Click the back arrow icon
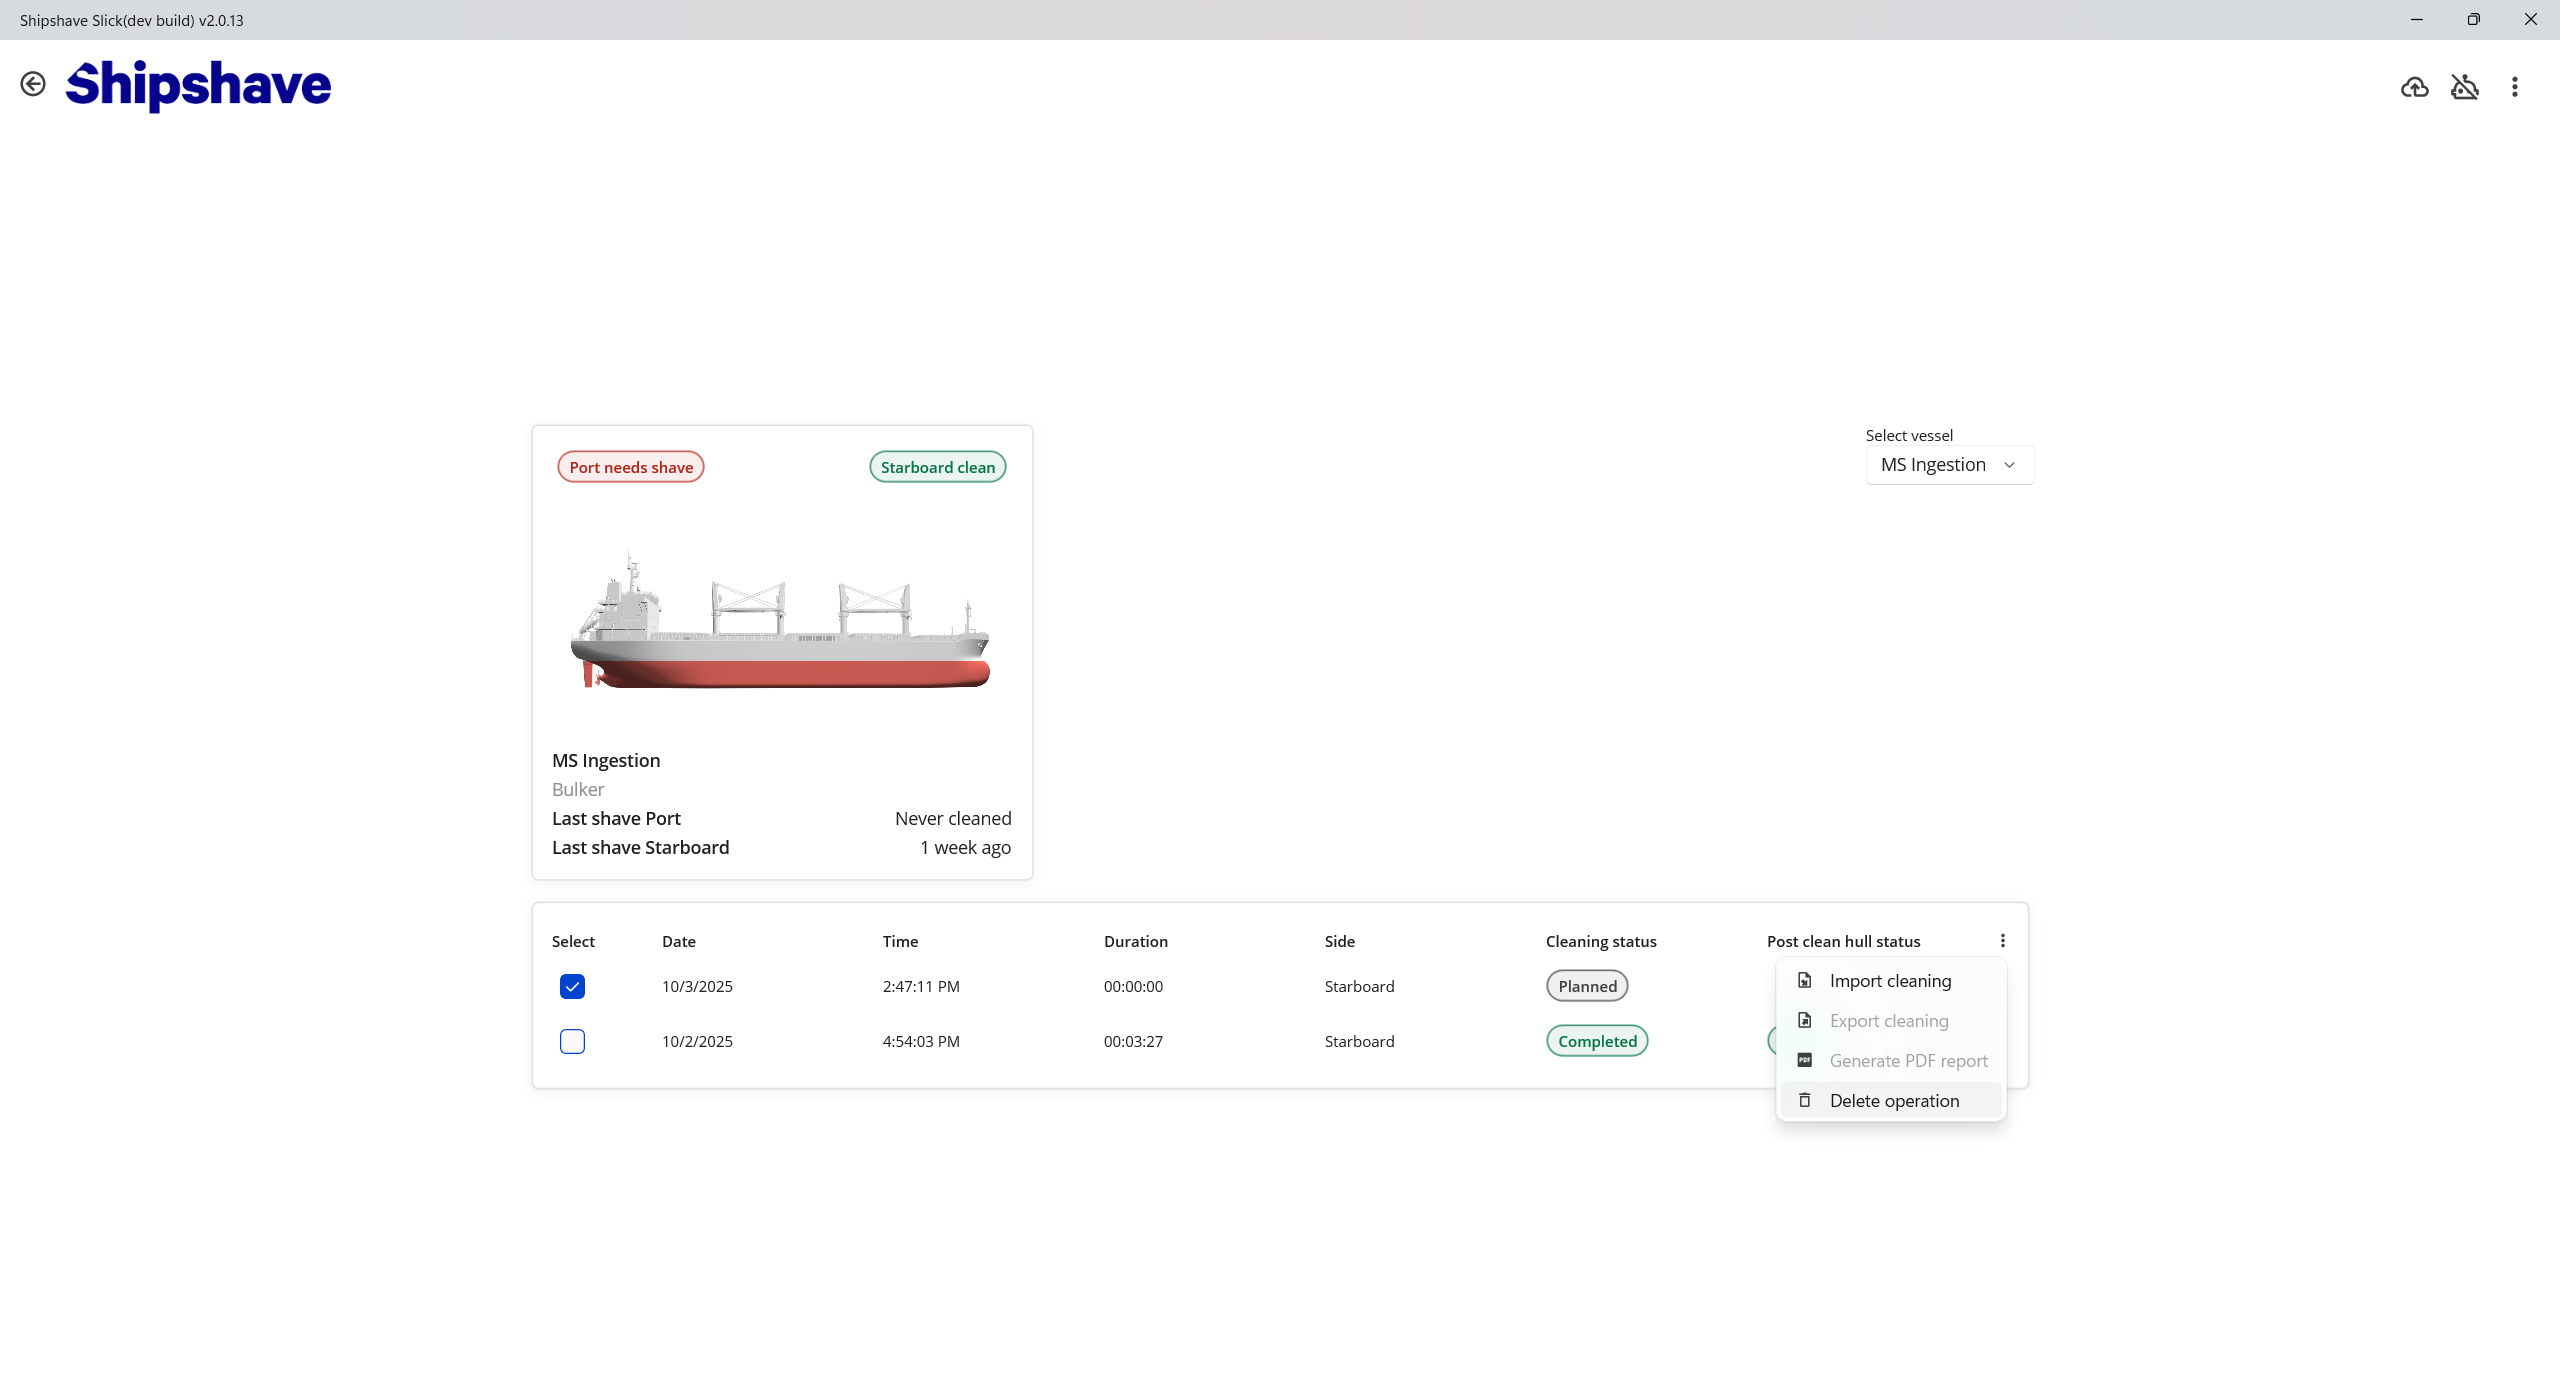The height and width of the screenshot is (1380, 2560). coord(33,84)
